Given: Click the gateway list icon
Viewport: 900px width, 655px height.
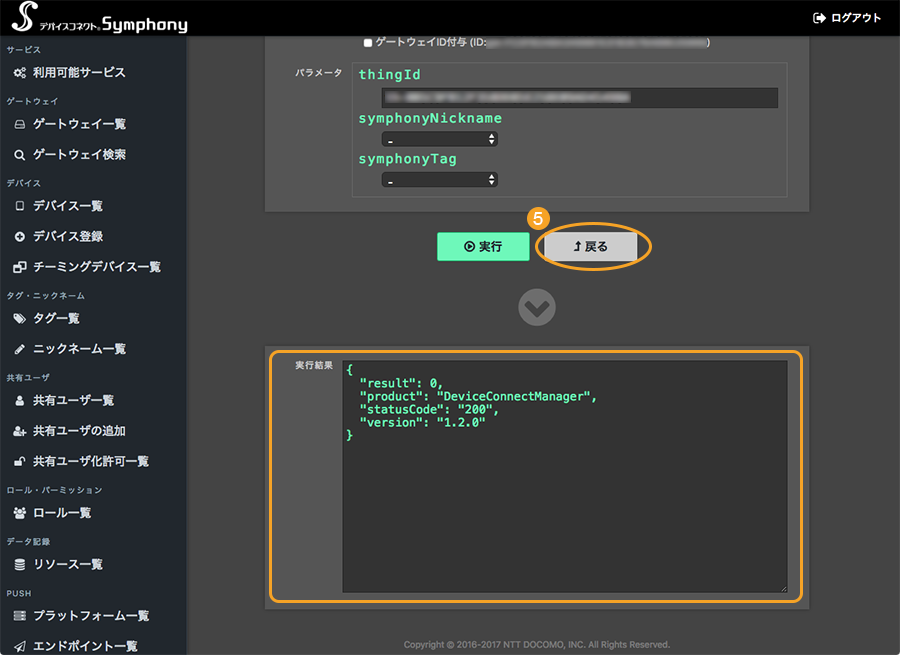Looking at the screenshot, I should (20, 125).
